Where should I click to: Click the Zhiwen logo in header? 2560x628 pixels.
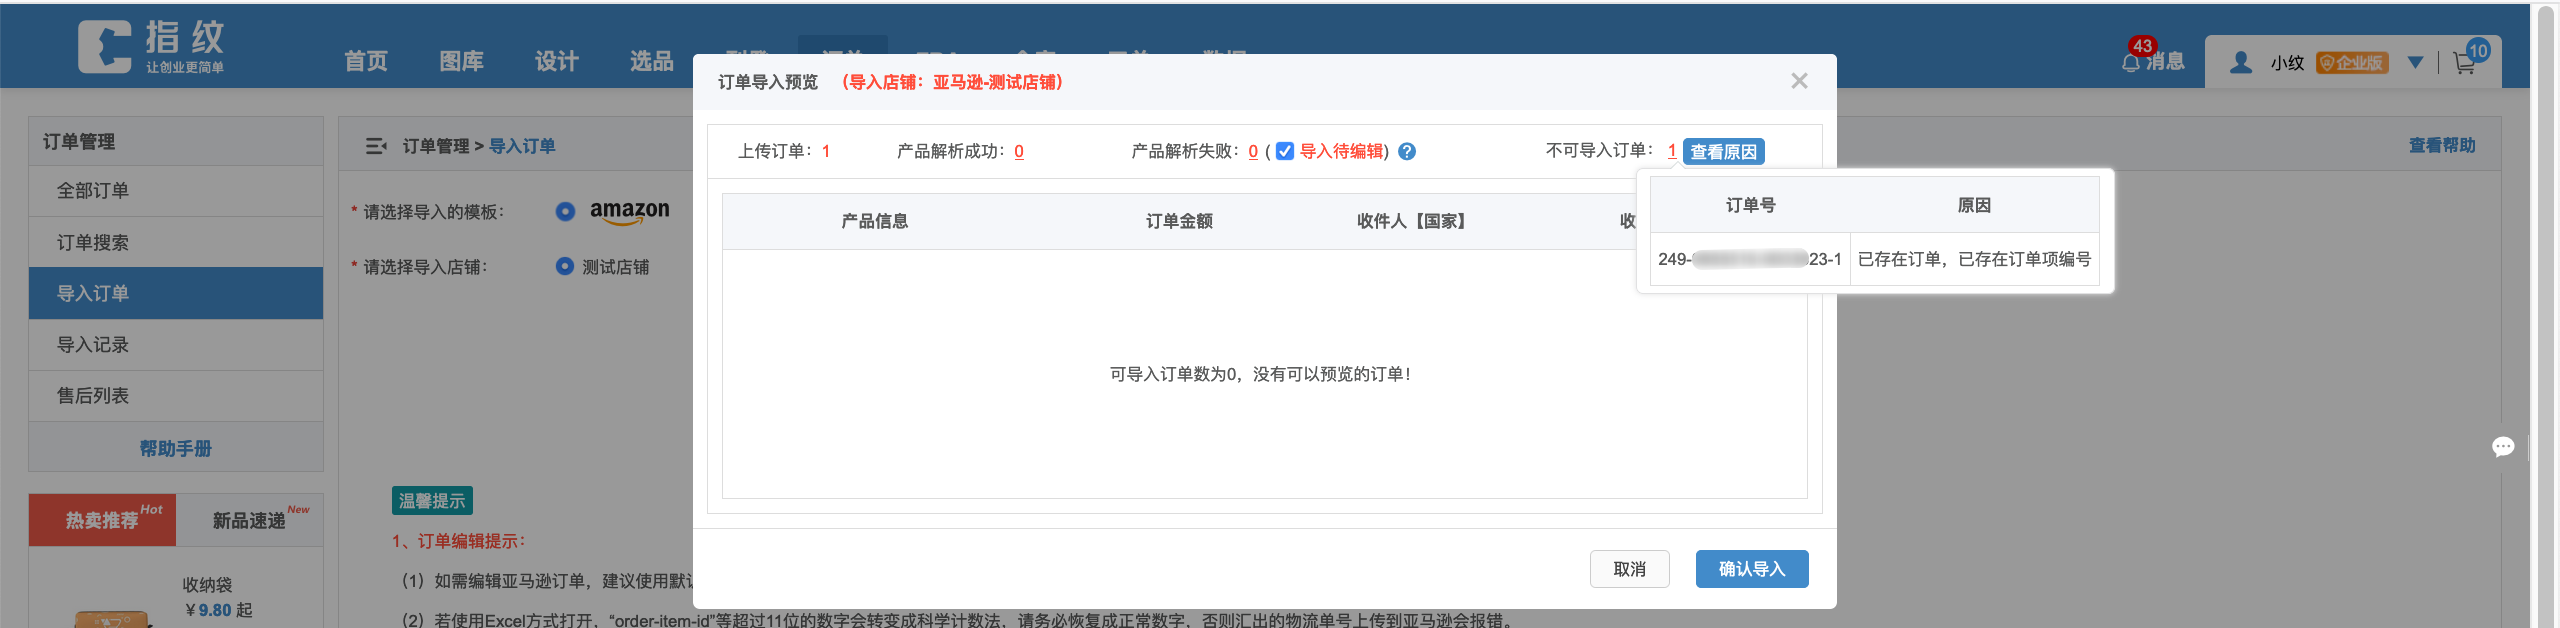point(151,47)
